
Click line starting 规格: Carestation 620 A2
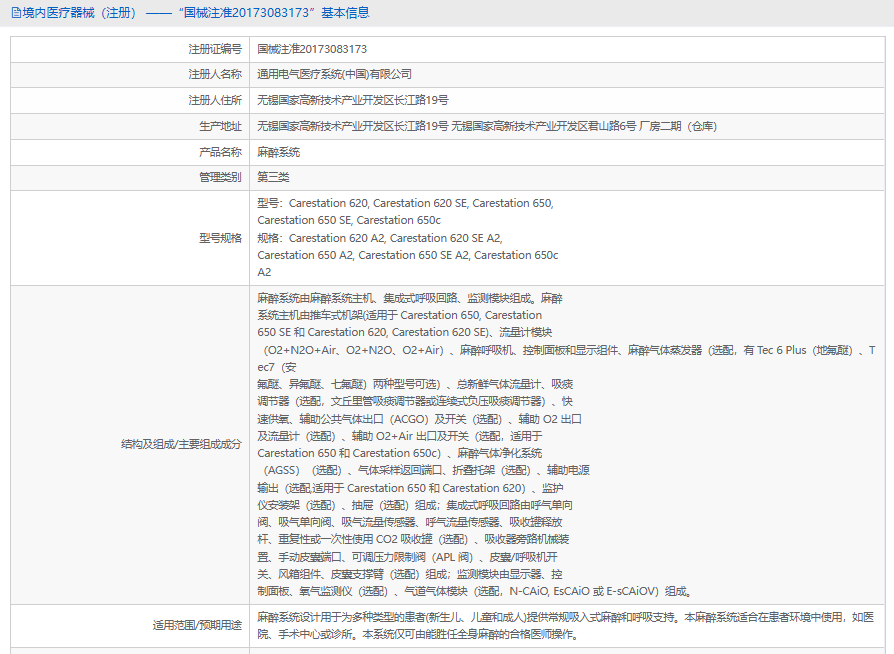(x=380, y=238)
